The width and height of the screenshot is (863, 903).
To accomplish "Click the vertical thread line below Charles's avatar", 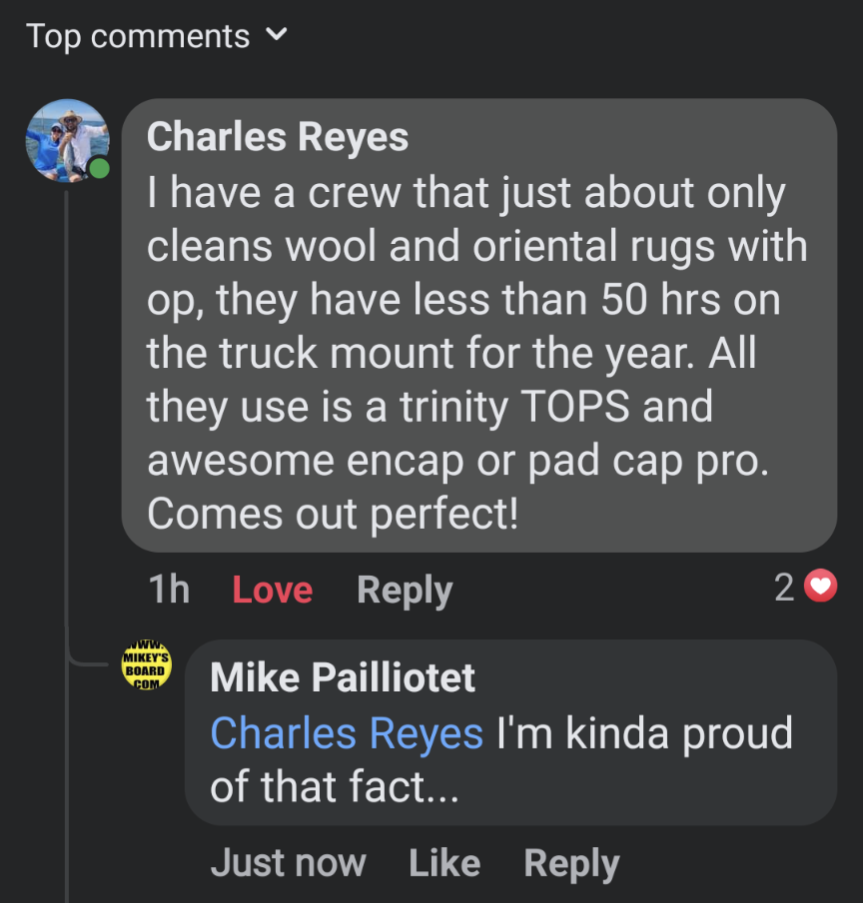I will click(x=66, y=400).
